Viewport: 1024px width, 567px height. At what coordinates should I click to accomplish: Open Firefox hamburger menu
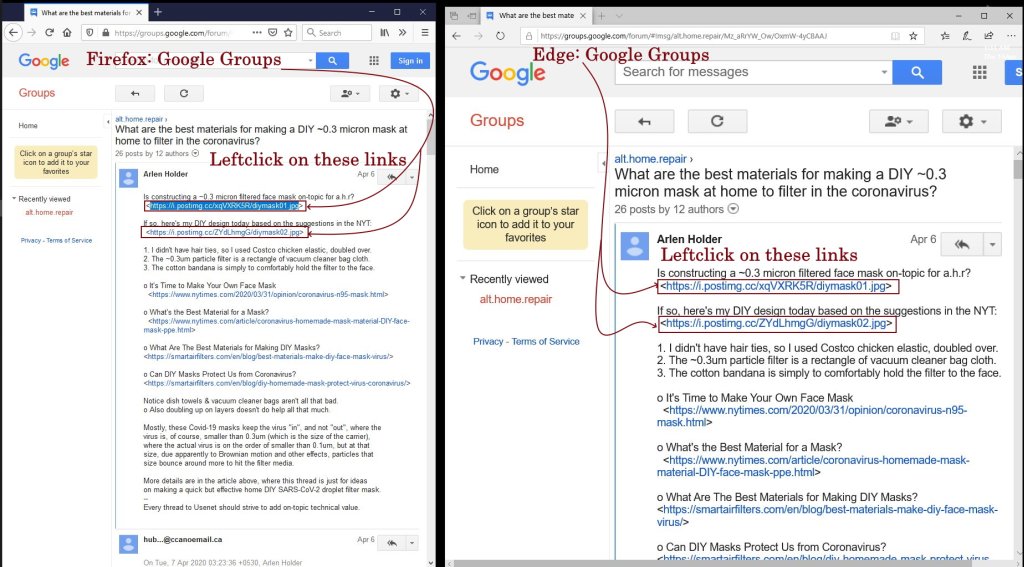(424, 32)
